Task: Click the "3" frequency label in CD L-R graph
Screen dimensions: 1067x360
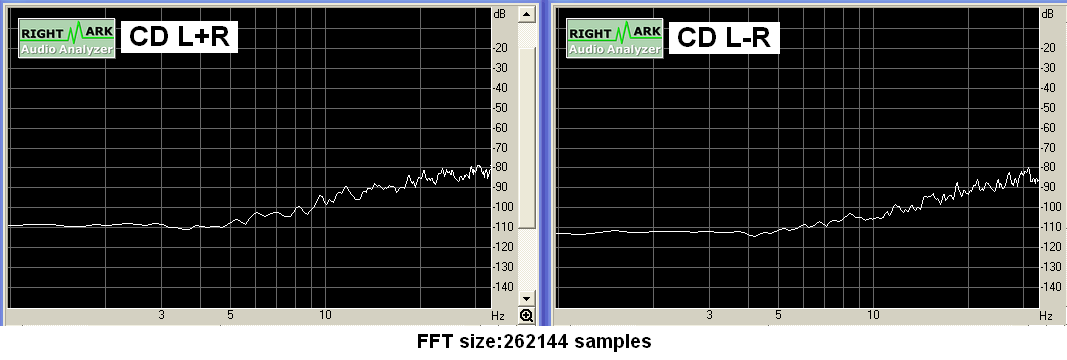Action: (710, 315)
